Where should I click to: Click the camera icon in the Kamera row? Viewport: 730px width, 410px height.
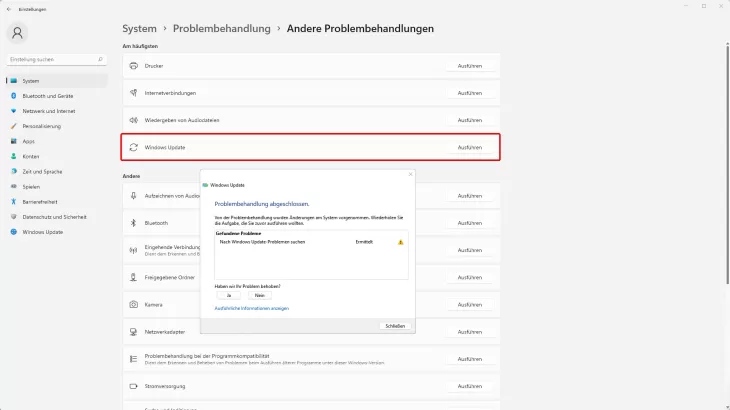[x=133, y=304]
